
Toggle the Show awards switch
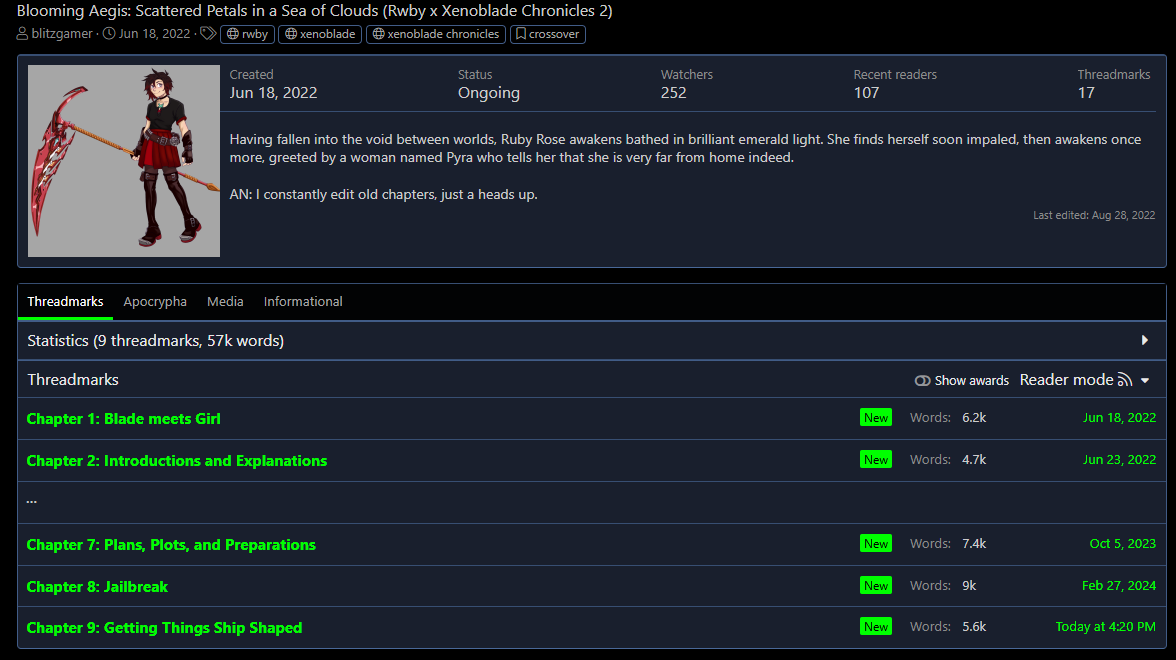pos(962,380)
